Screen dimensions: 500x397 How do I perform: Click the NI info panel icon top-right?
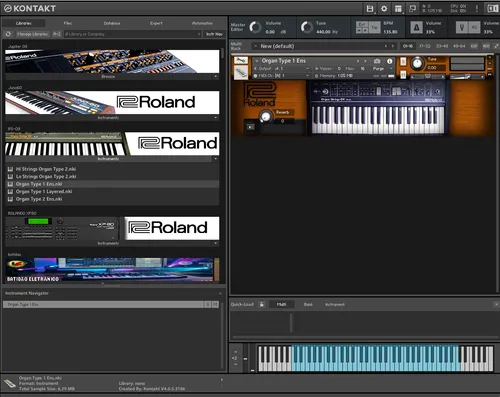tap(493, 9)
